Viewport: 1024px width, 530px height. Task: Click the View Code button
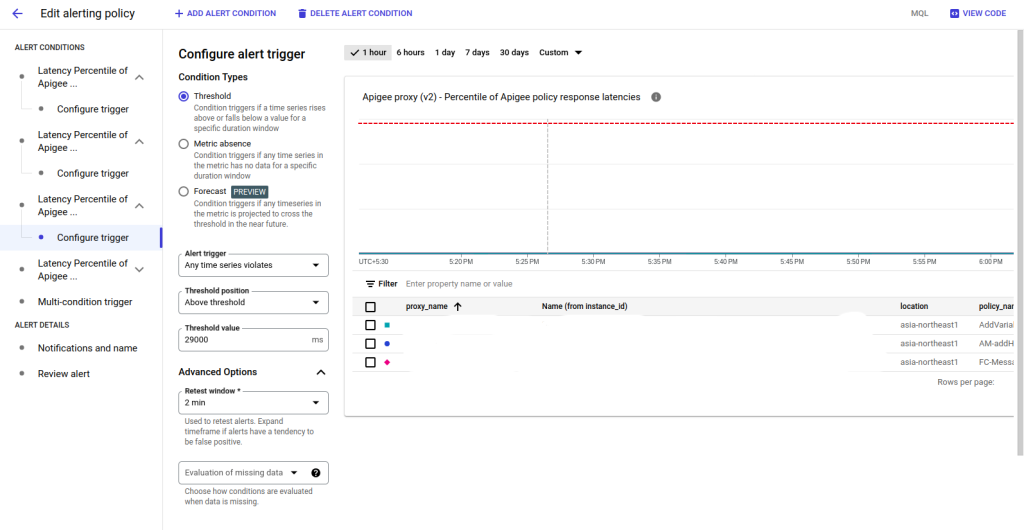(x=978, y=13)
